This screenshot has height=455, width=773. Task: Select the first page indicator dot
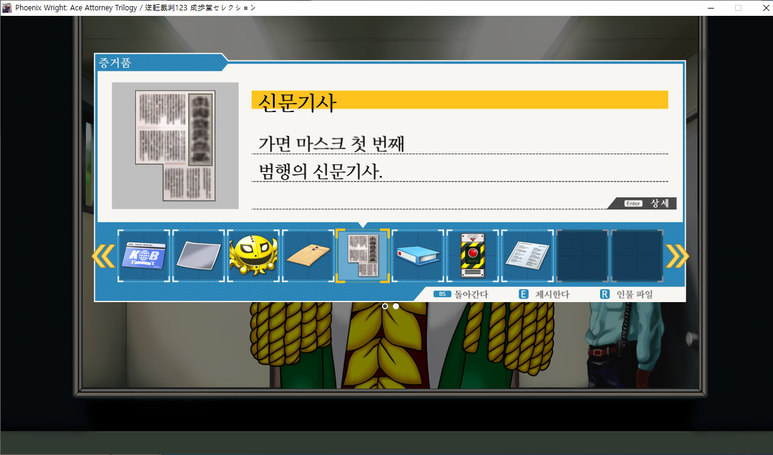click(385, 306)
